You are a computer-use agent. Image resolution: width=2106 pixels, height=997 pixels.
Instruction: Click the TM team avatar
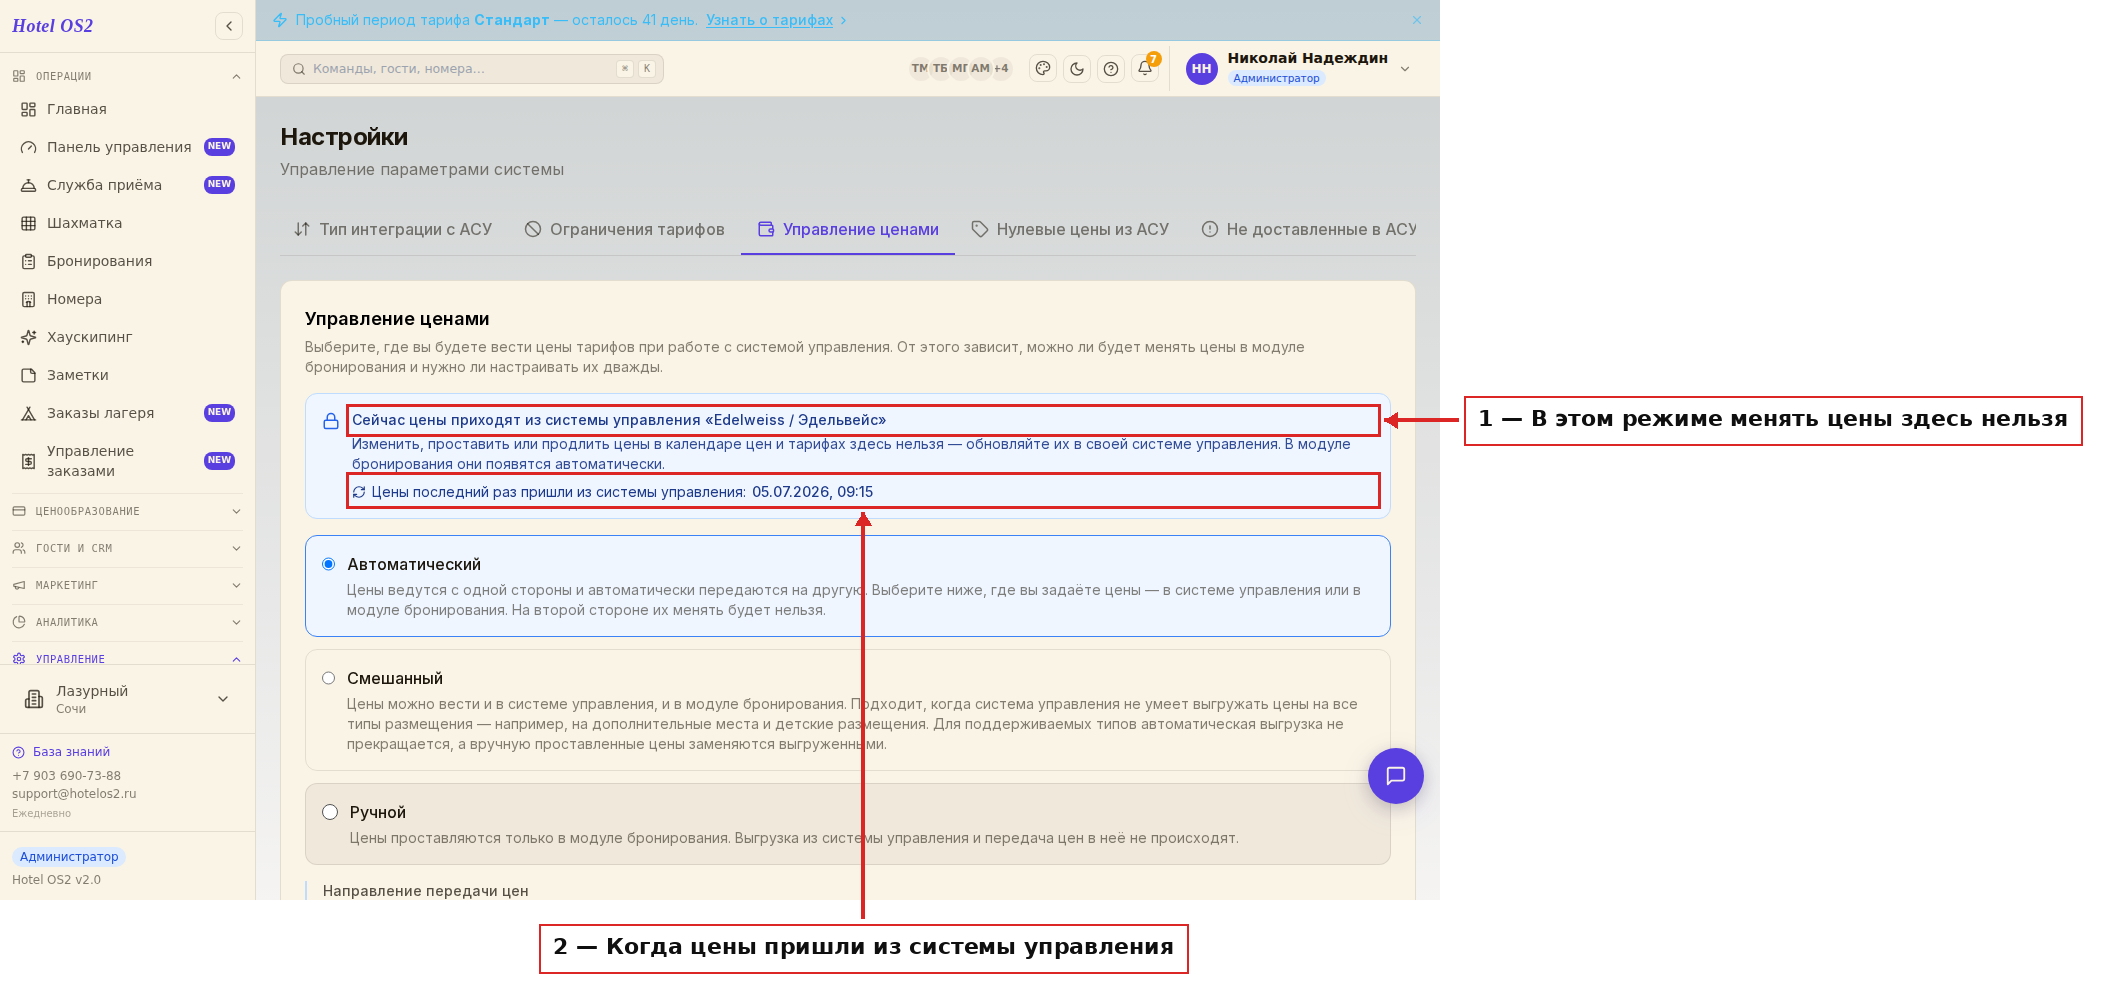click(919, 68)
